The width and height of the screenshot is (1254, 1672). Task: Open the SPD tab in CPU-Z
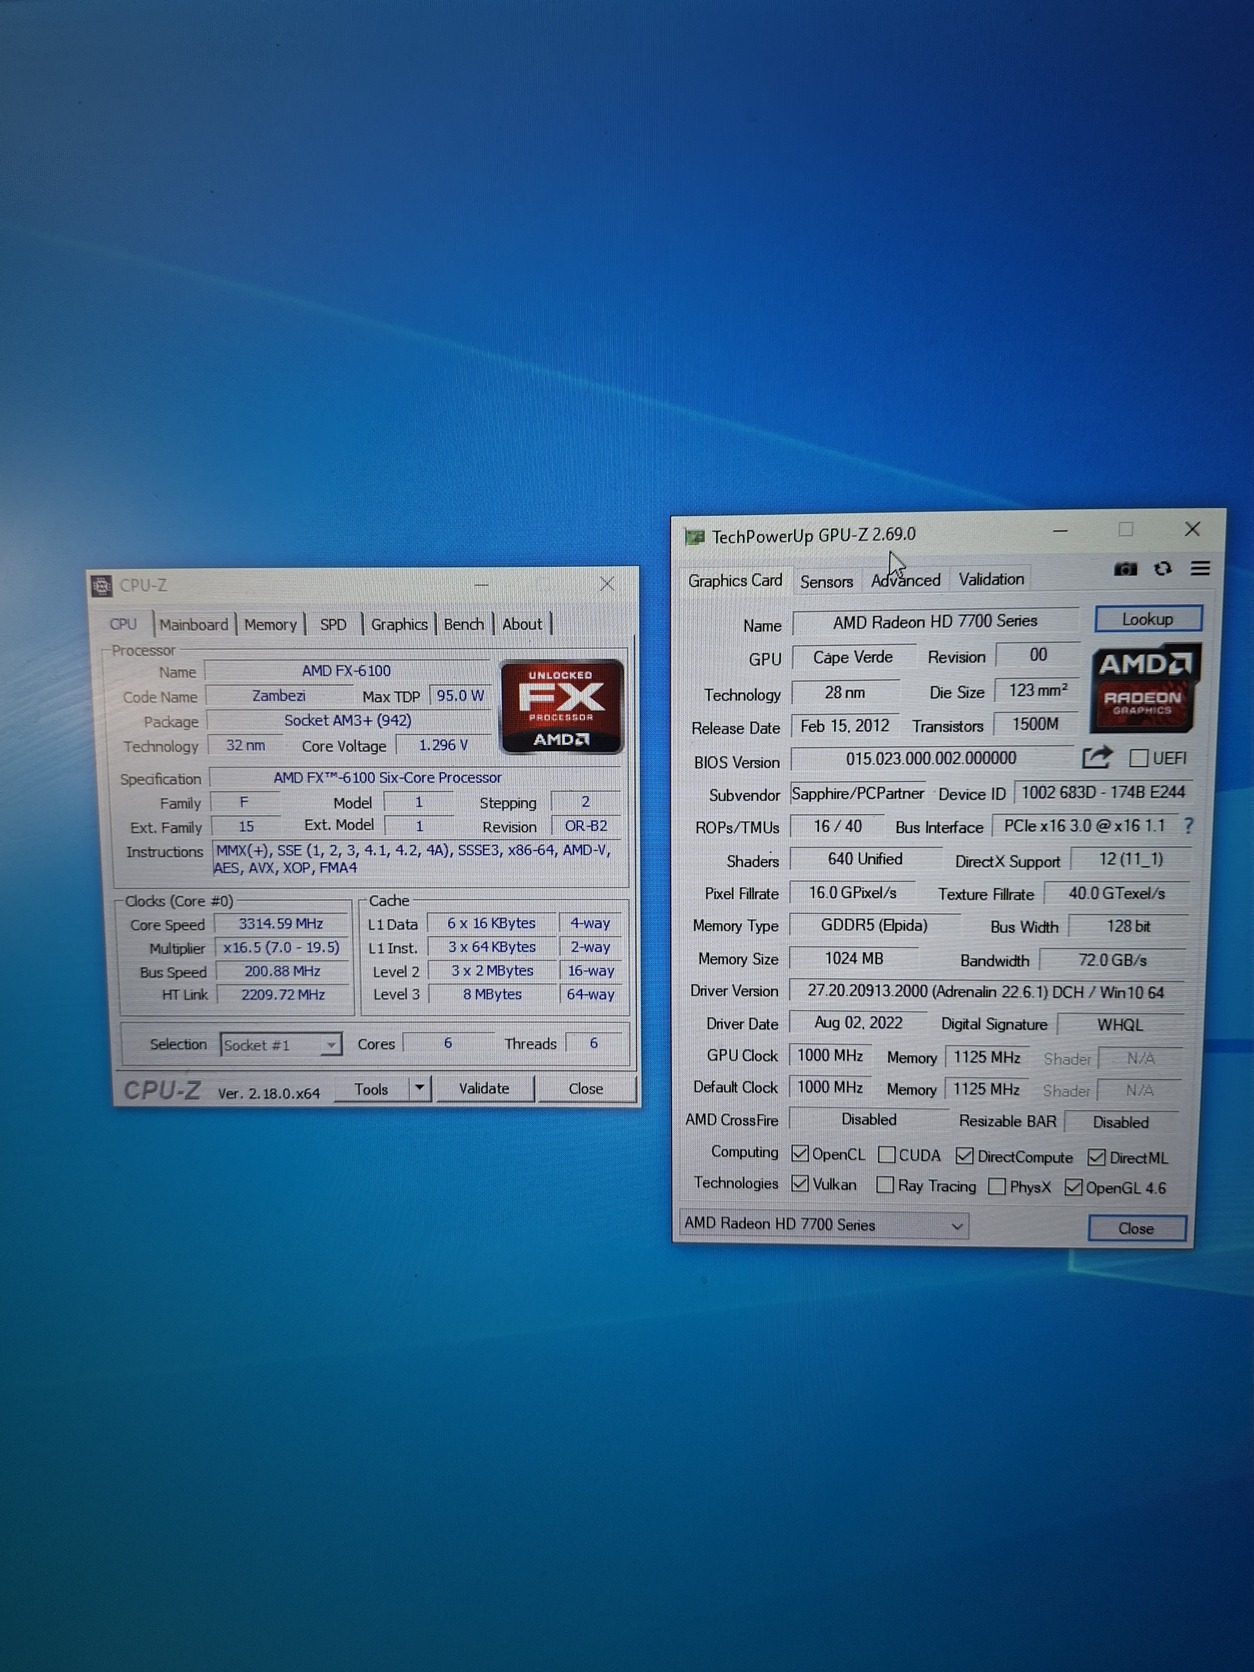coord(333,624)
